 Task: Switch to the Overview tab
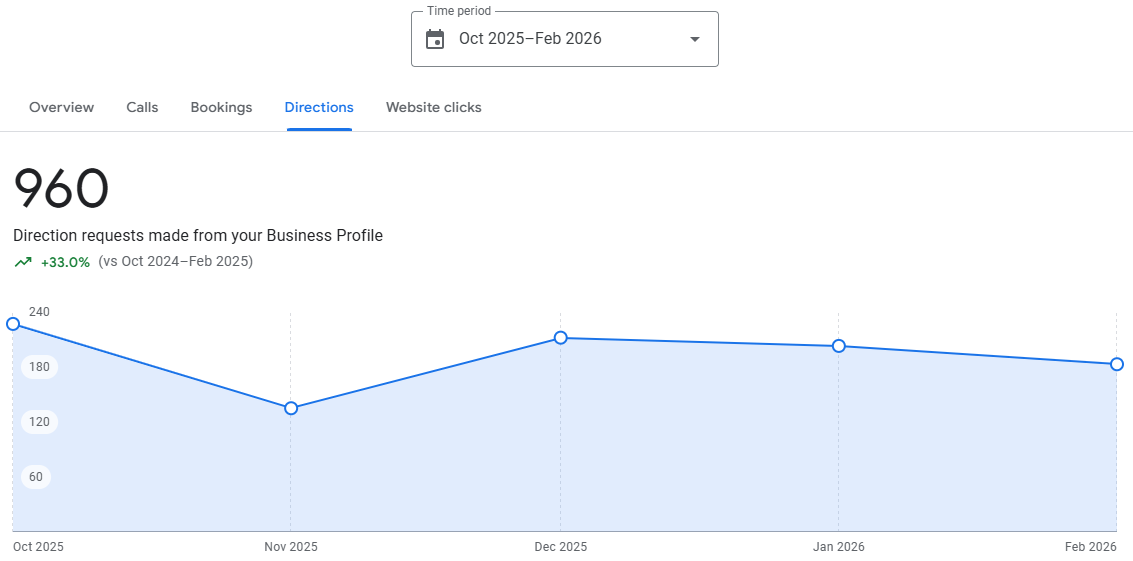coord(61,107)
